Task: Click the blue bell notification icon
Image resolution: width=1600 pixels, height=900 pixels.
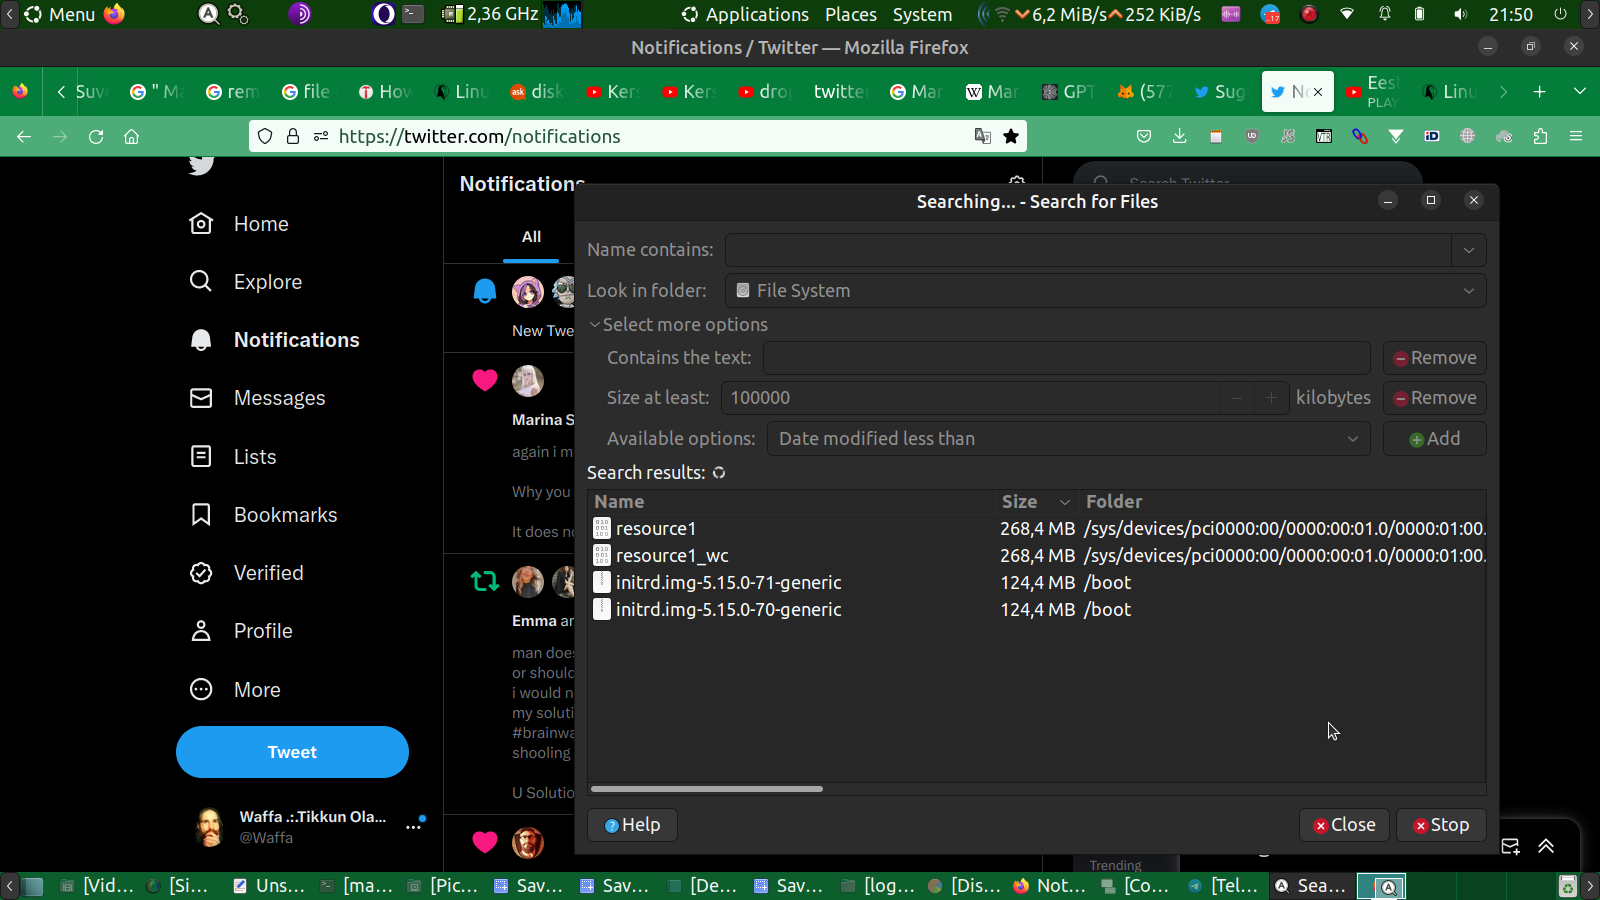Action: pyautogui.click(x=485, y=291)
